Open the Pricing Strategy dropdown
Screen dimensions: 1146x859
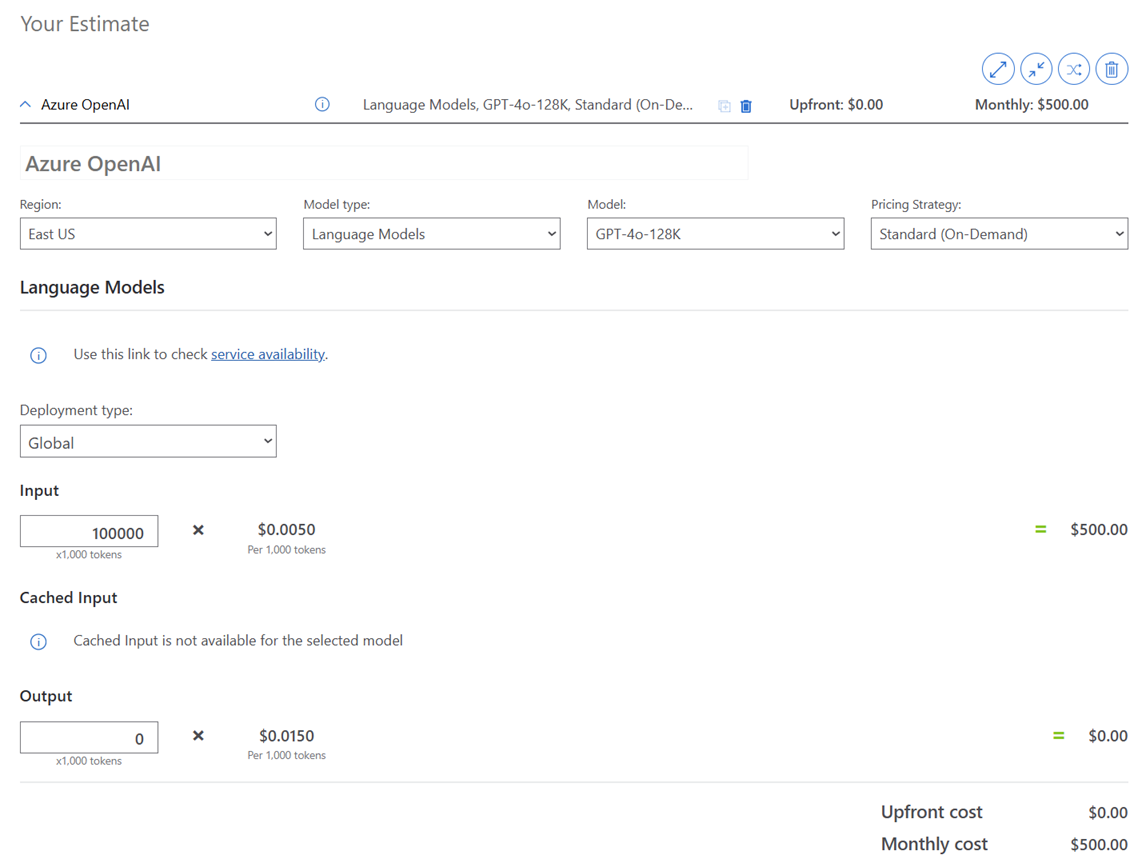(999, 234)
